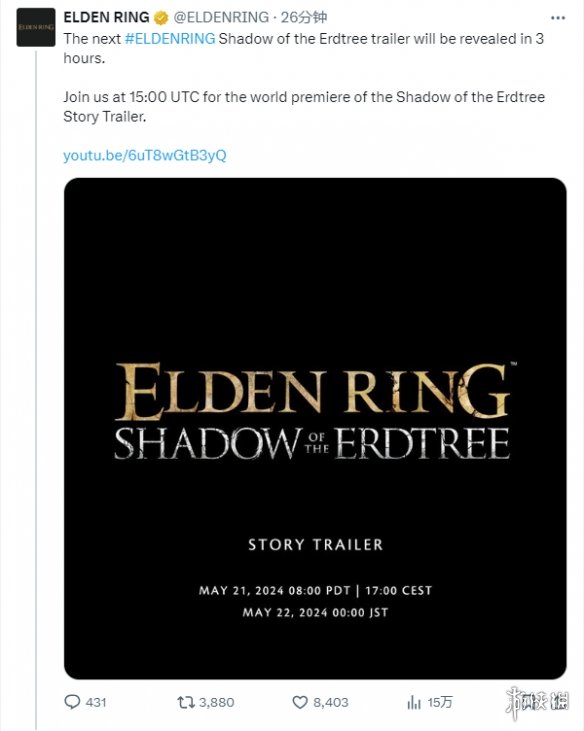Click the 431 replies count
Viewport: 584px width, 731px height.
pos(96,703)
